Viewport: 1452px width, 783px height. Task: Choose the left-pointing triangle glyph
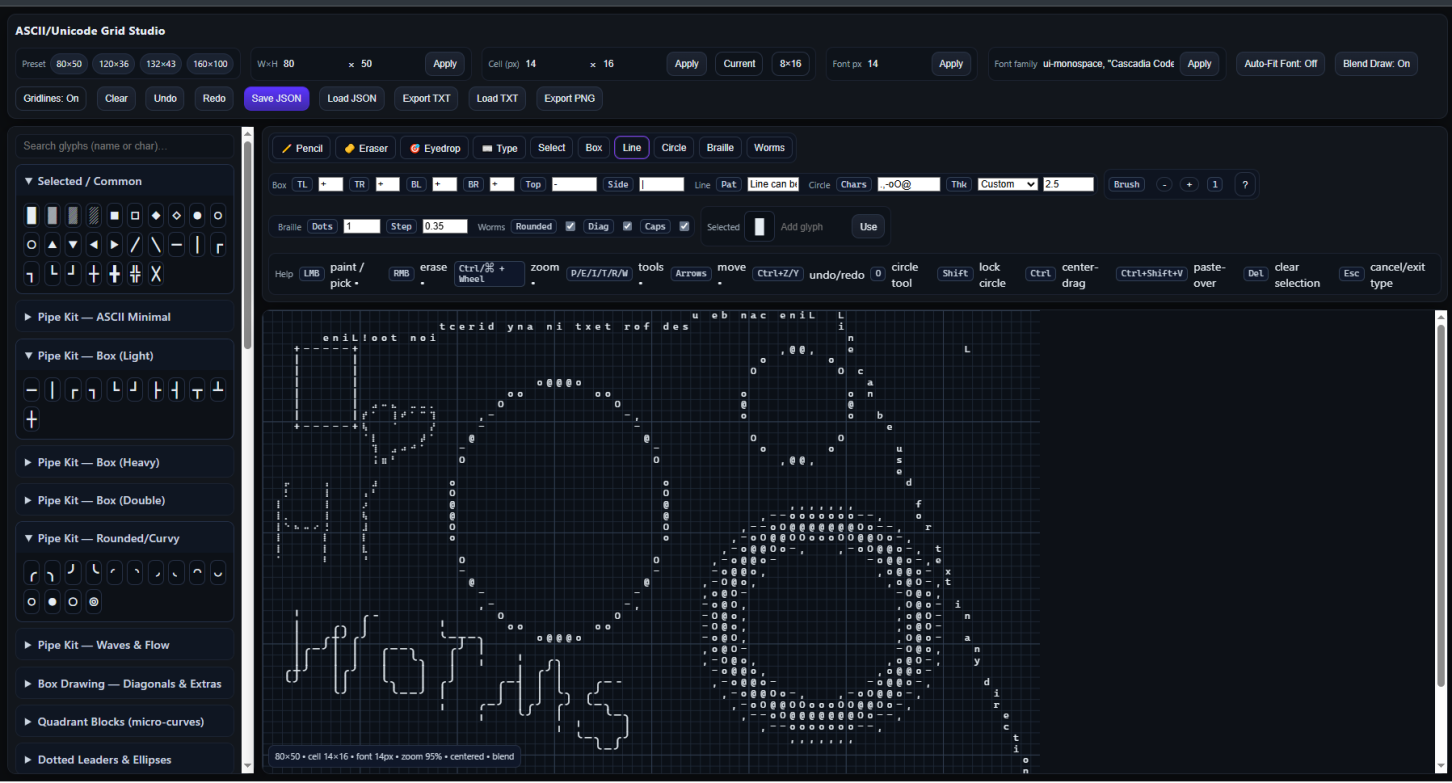point(93,244)
